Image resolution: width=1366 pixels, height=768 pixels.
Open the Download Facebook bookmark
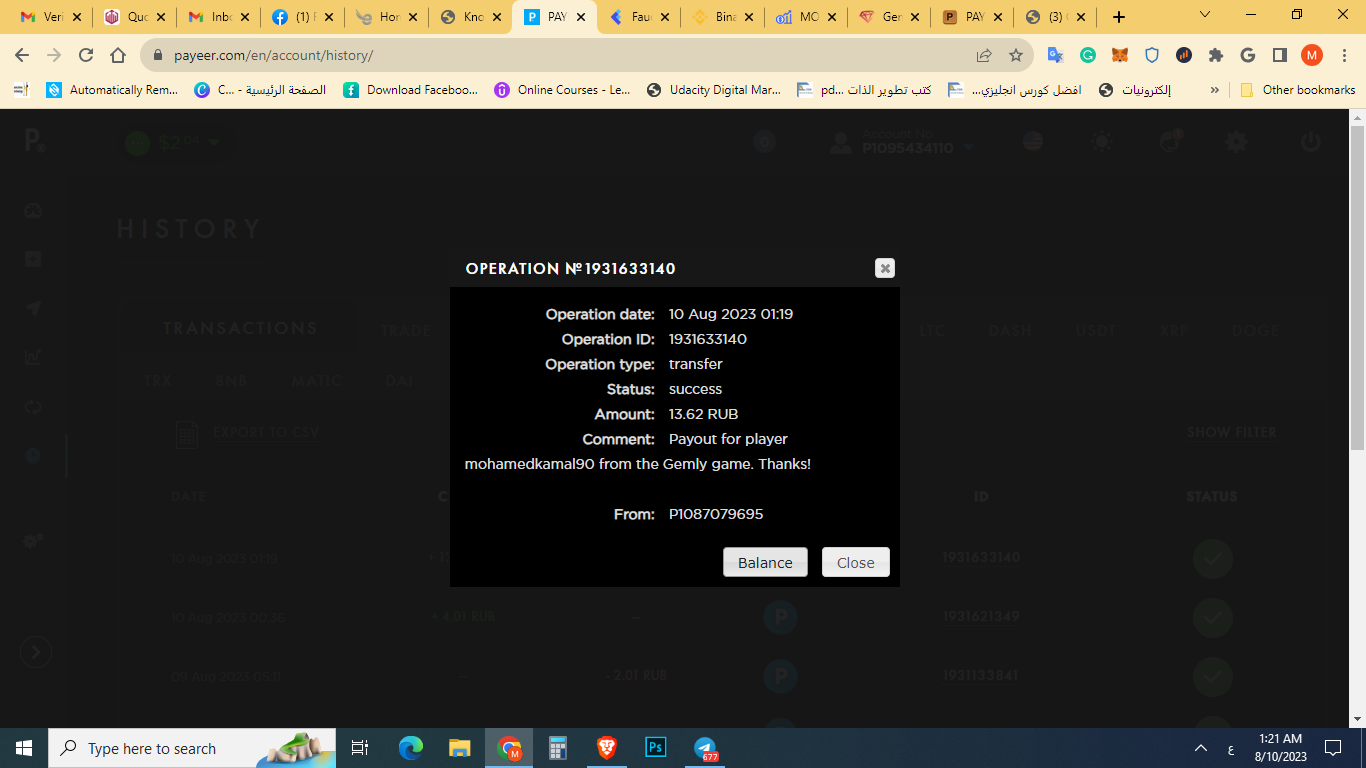pos(410,90)
